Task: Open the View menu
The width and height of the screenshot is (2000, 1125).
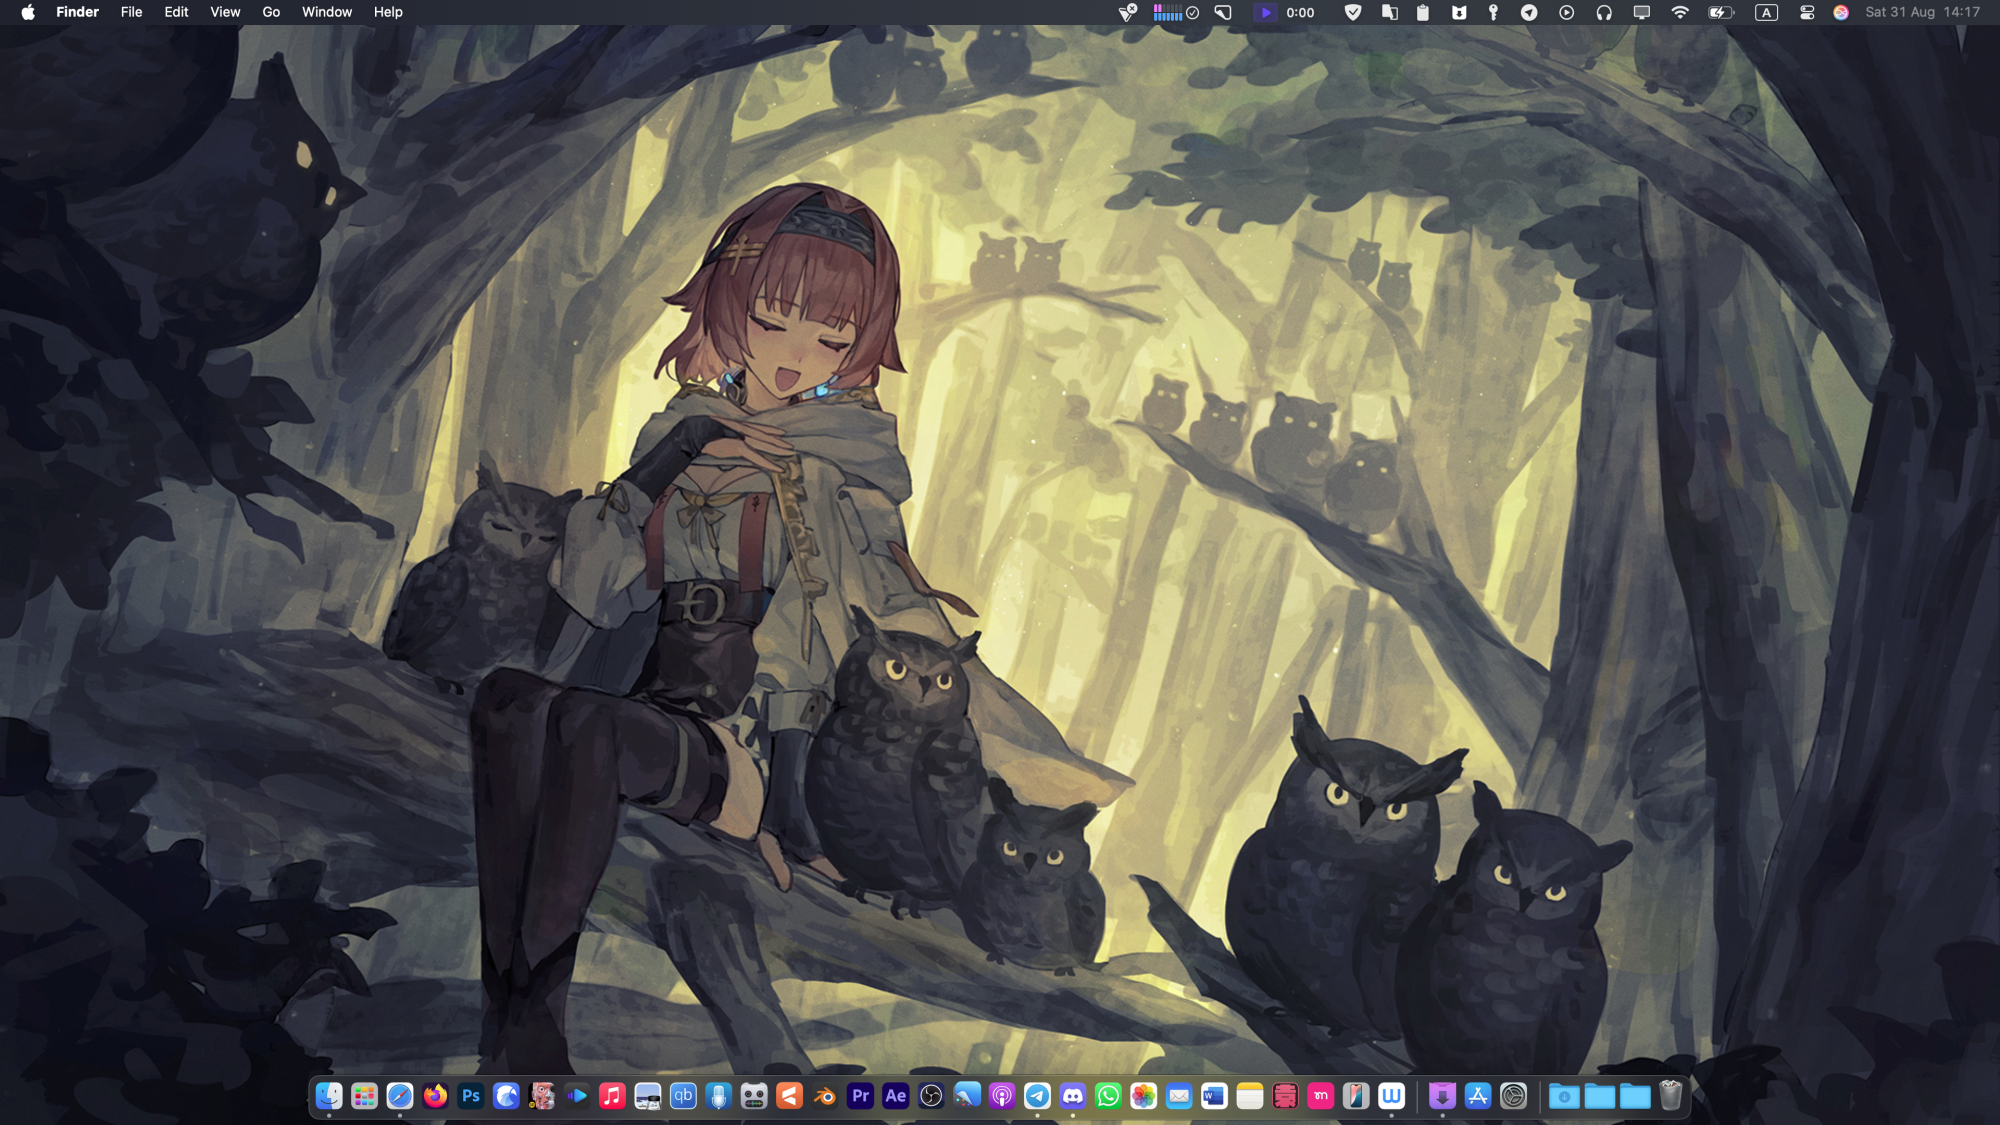Action: point(225,13)
